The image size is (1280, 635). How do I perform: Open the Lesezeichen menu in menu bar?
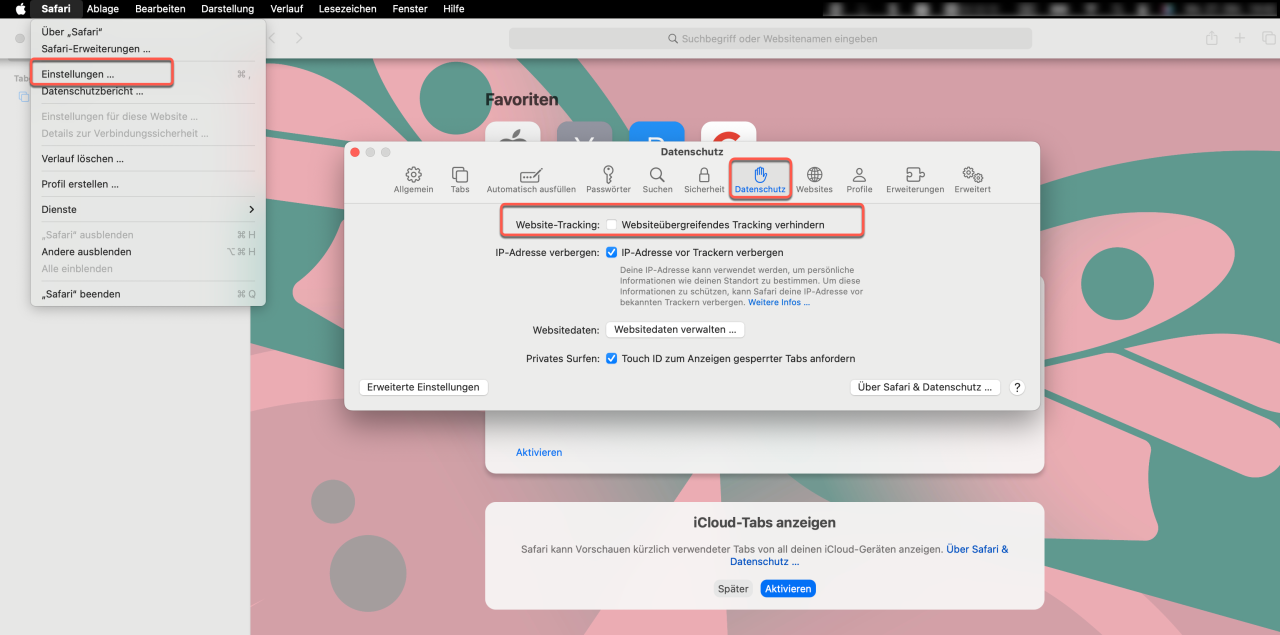click(x=347, y=9)
